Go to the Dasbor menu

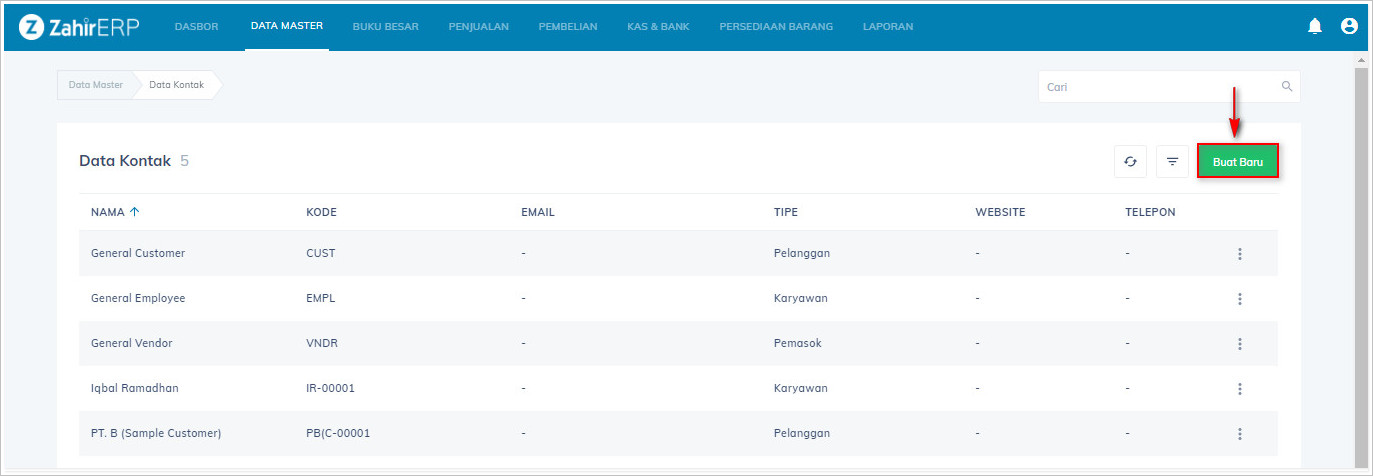pyautogui.click(x=196, y=27)
